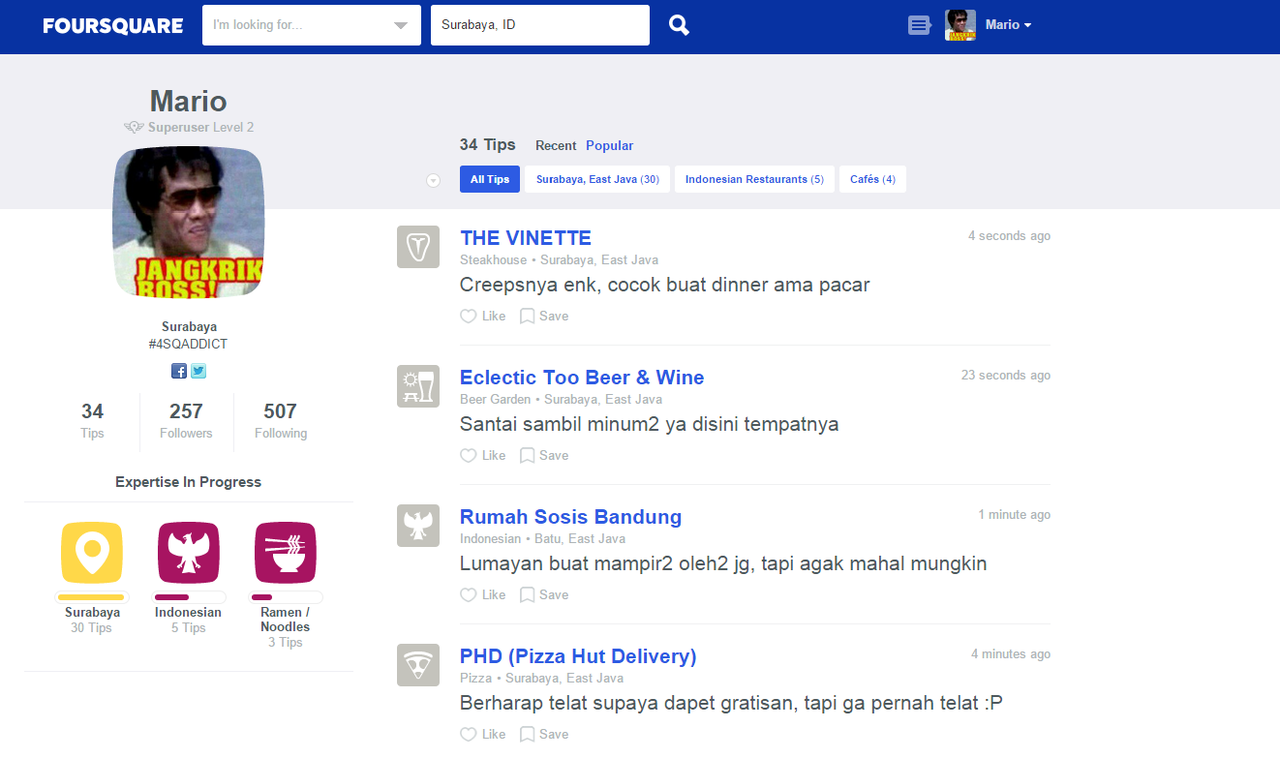Viewport: 1280px width, 758px height.
Task: Open Eclectic Too Beer & Wine link
Action: pos(582,378)
